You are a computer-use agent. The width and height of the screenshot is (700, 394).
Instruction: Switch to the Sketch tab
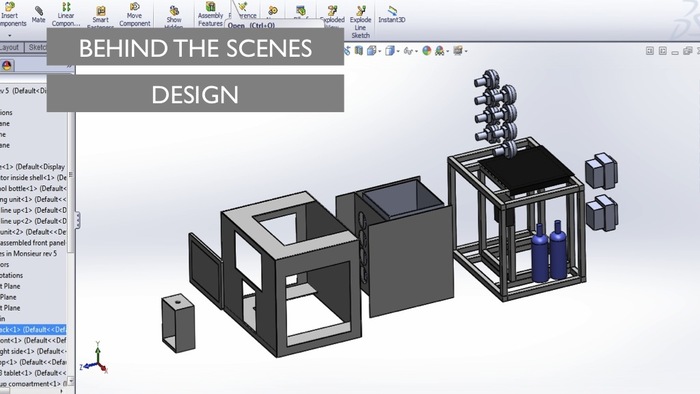click(x=37, y=47)
